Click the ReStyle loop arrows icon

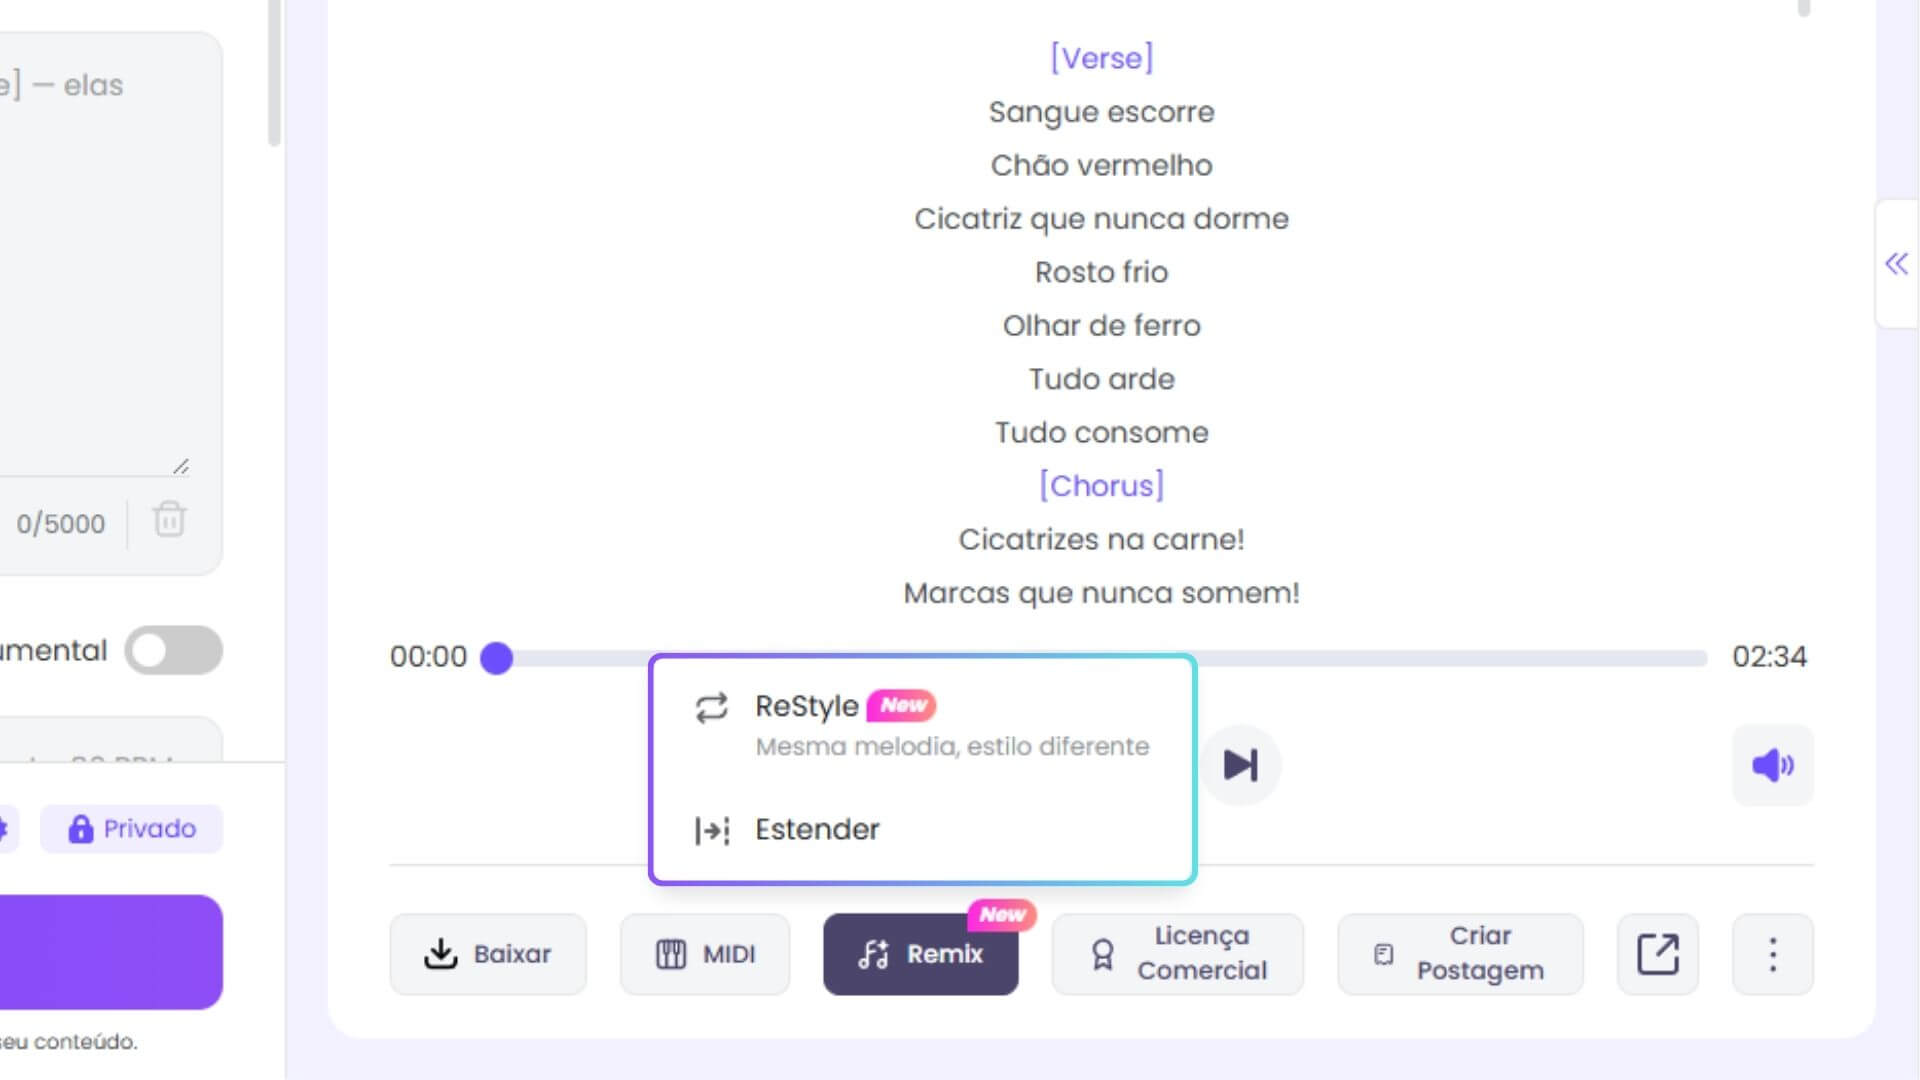712,707
